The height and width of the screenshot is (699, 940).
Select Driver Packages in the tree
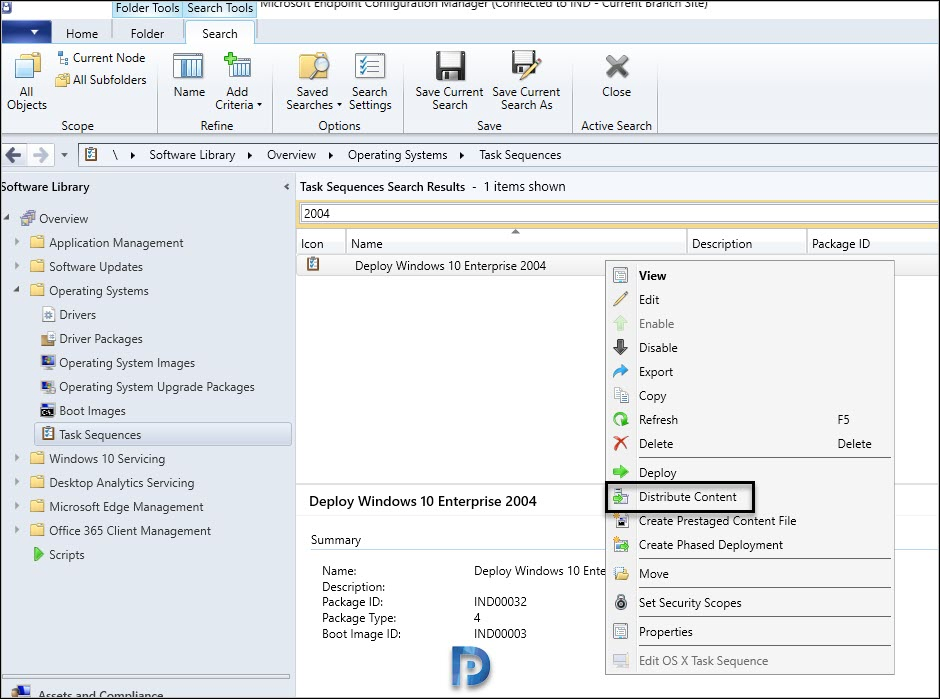coord(92,339)
